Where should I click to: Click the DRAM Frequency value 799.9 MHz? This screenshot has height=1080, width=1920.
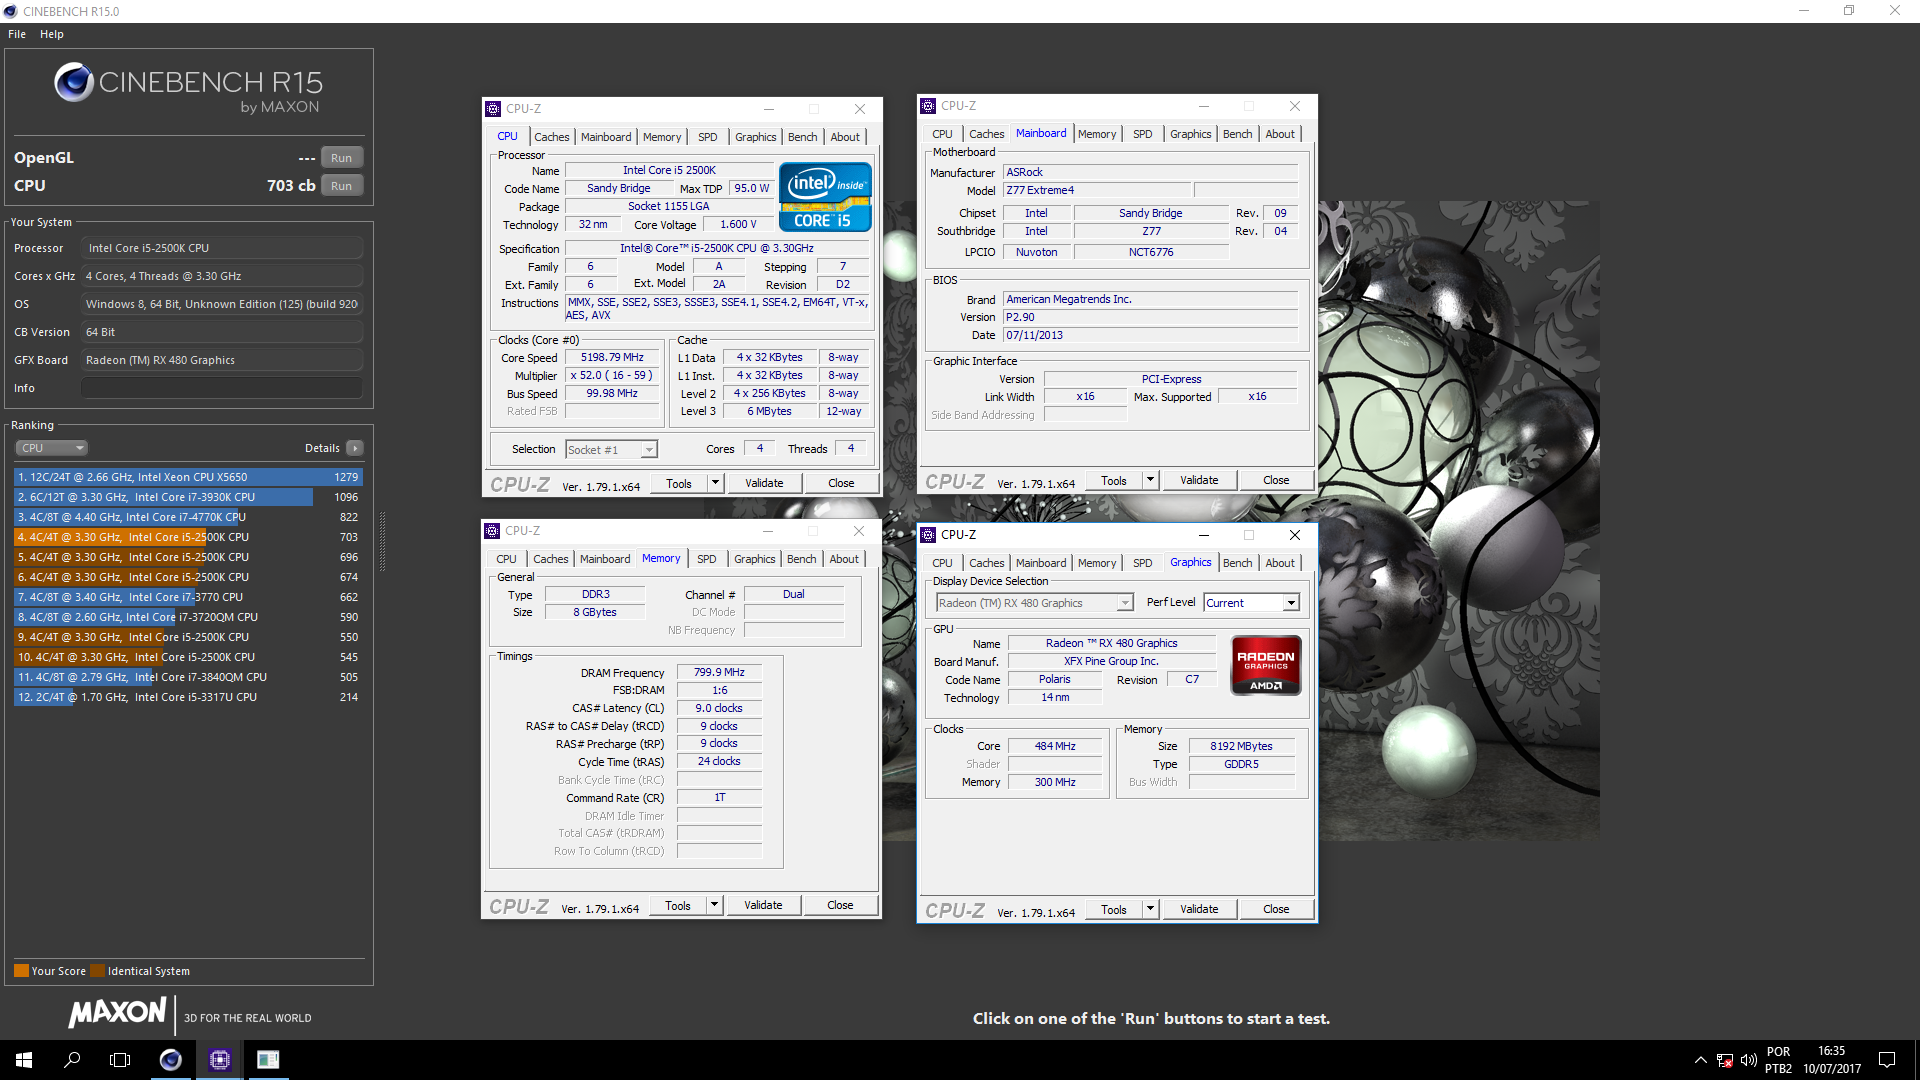(x=719, y=672)
